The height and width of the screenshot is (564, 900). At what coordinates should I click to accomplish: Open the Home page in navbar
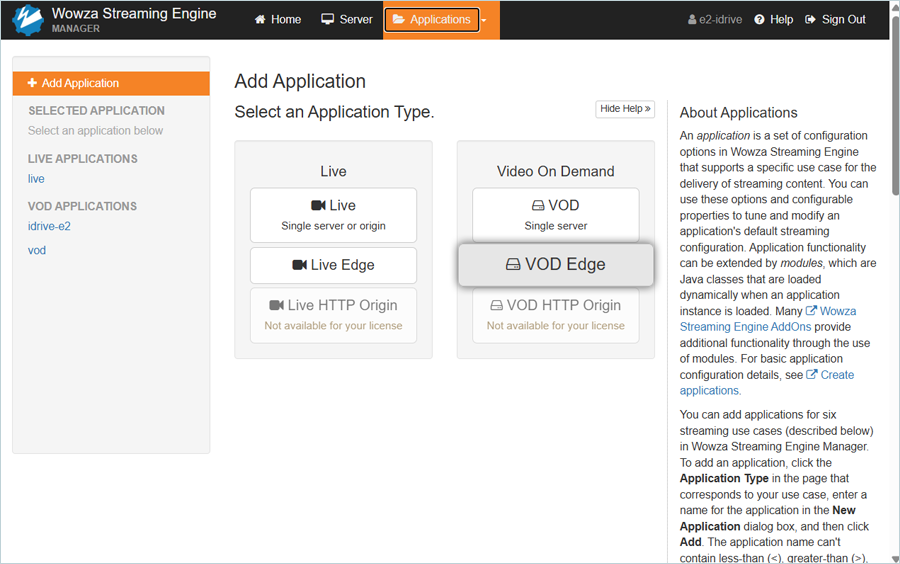coord(278,20)
